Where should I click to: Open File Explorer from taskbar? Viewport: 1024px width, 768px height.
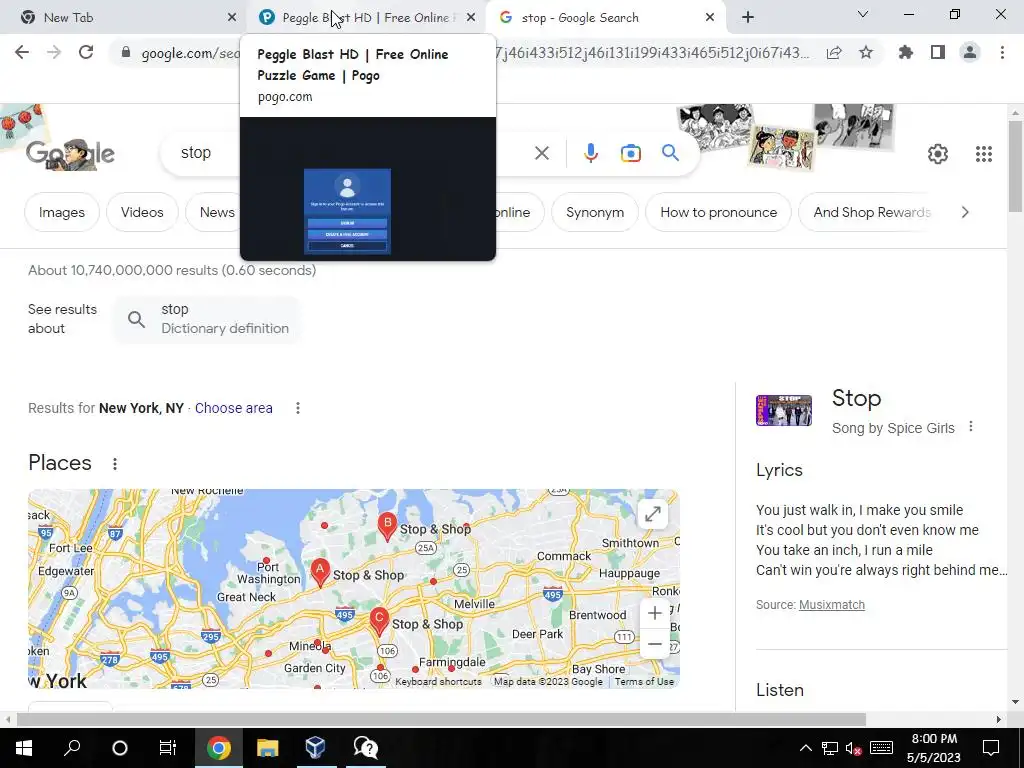click(267, 748)
